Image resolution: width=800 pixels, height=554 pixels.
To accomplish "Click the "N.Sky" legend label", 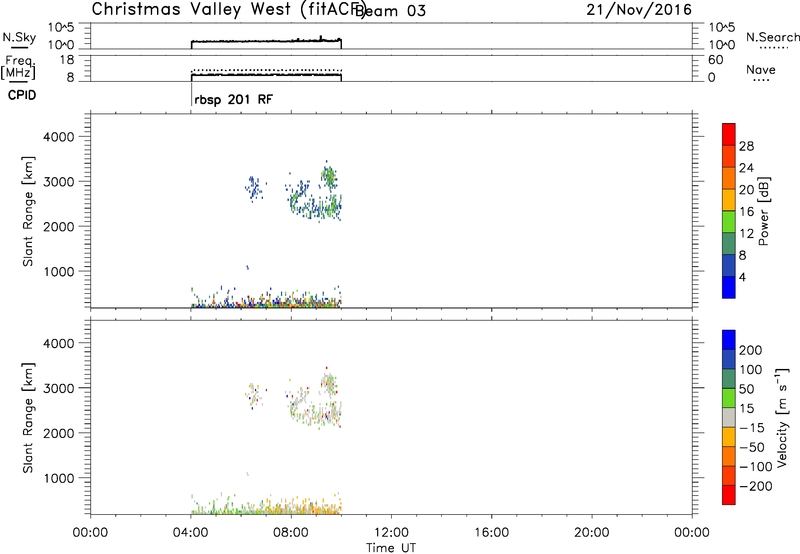I will click(19, 37).
